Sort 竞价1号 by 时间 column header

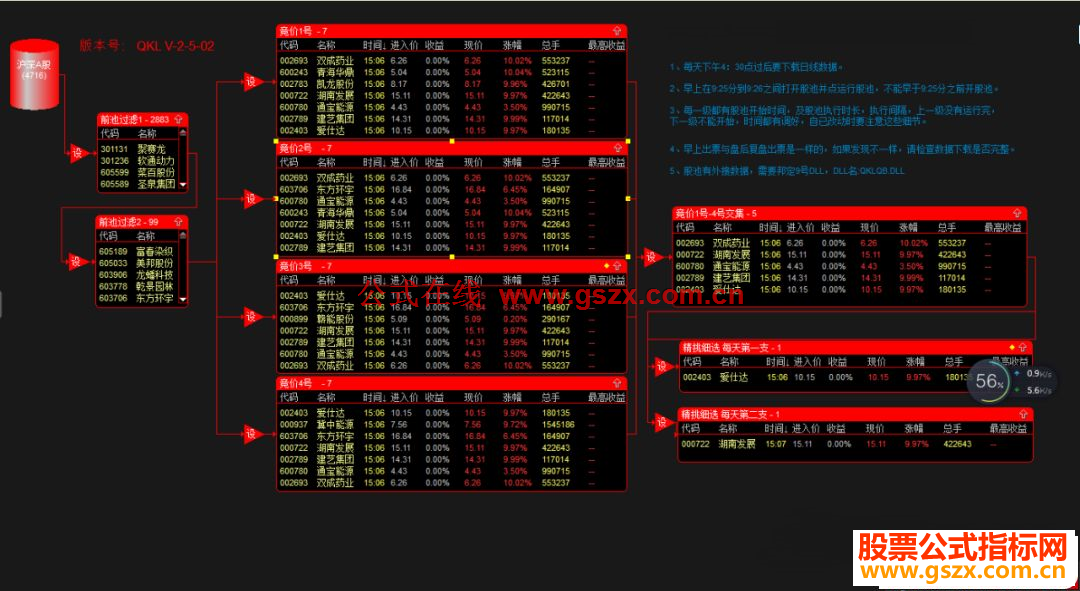[x=375, y=45]
